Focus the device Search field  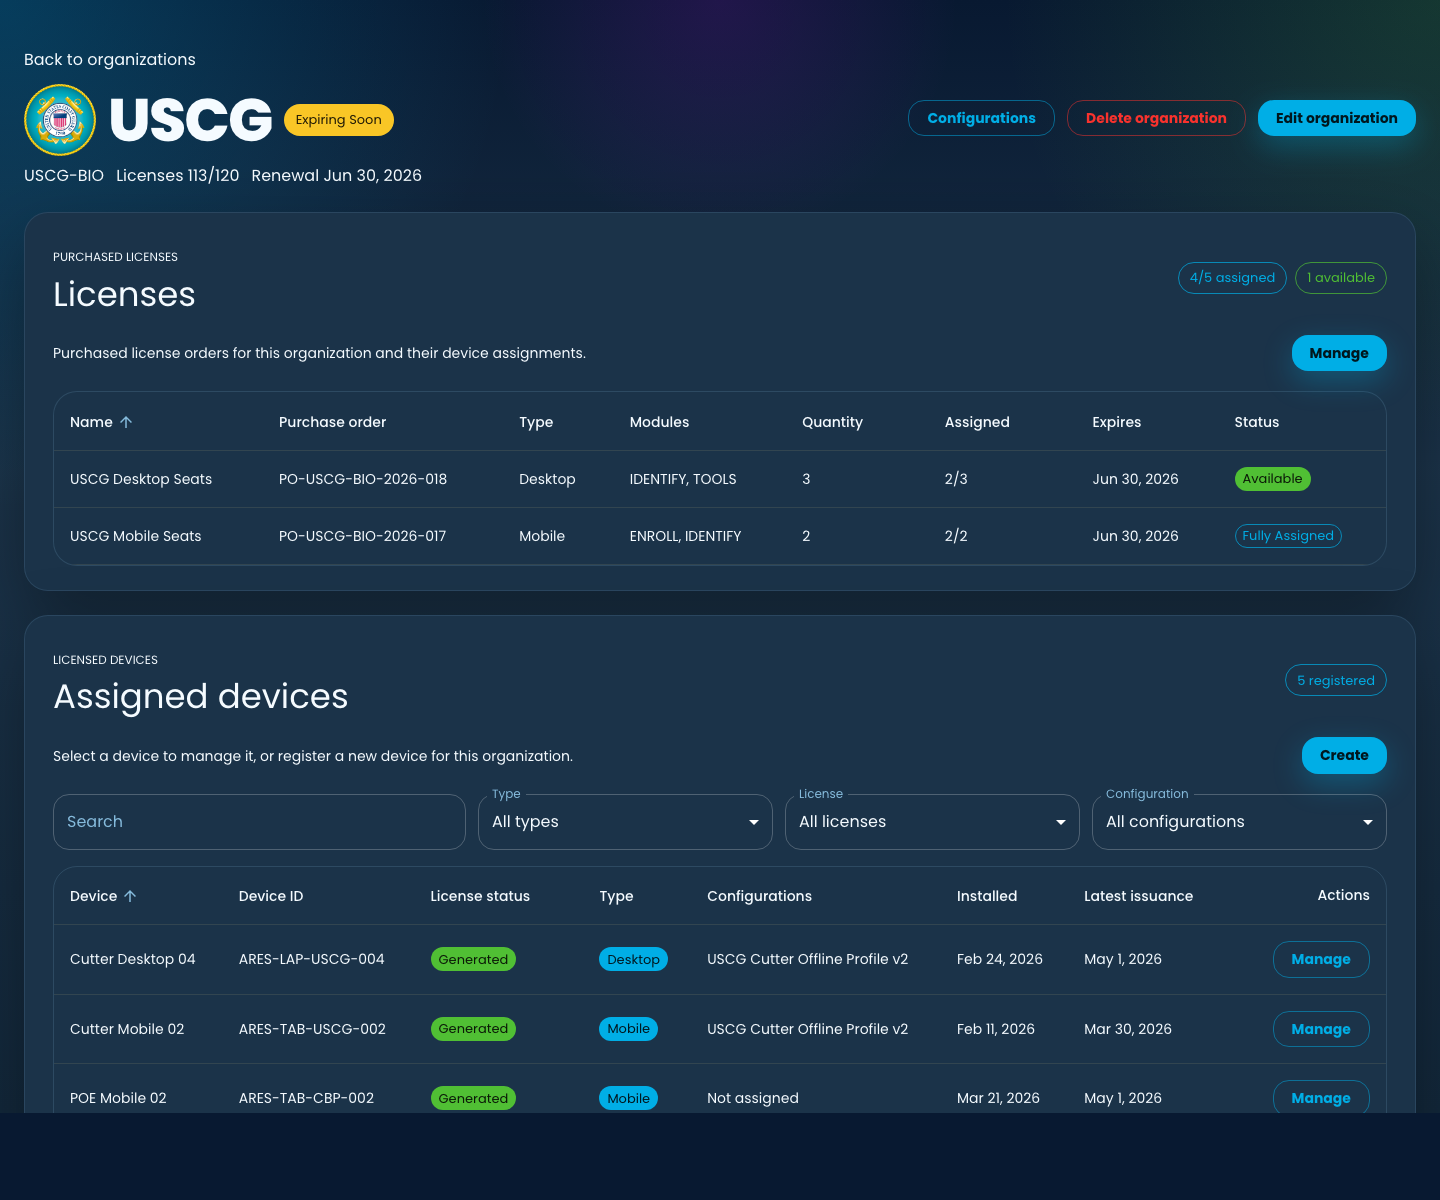tap(259, 822)
